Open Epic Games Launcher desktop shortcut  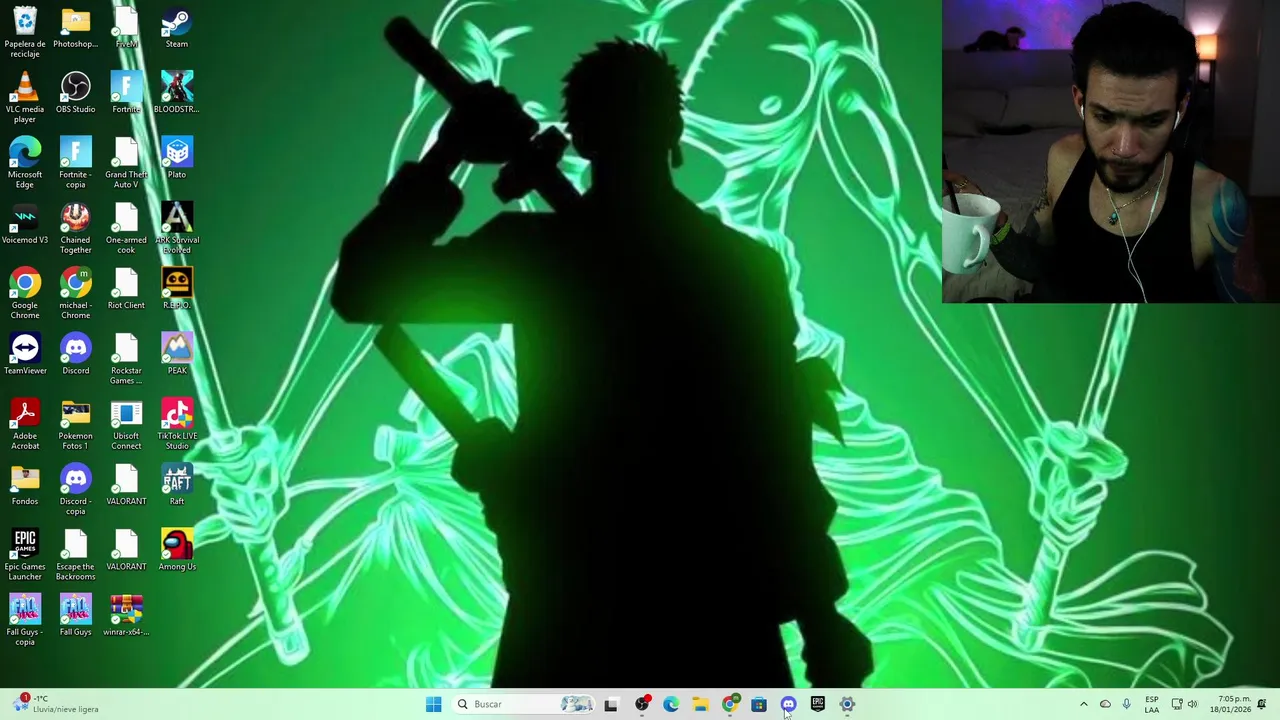coord(25,555)
